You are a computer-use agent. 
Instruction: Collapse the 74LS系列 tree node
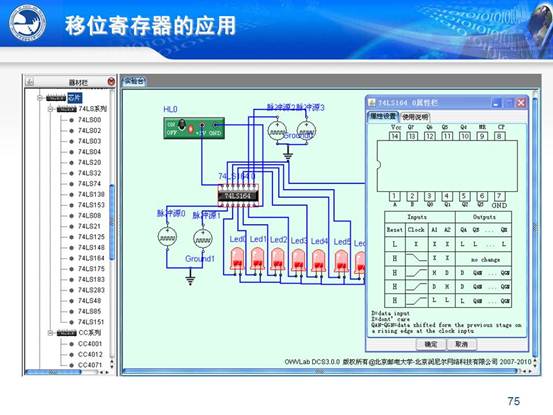coord(50,109)
